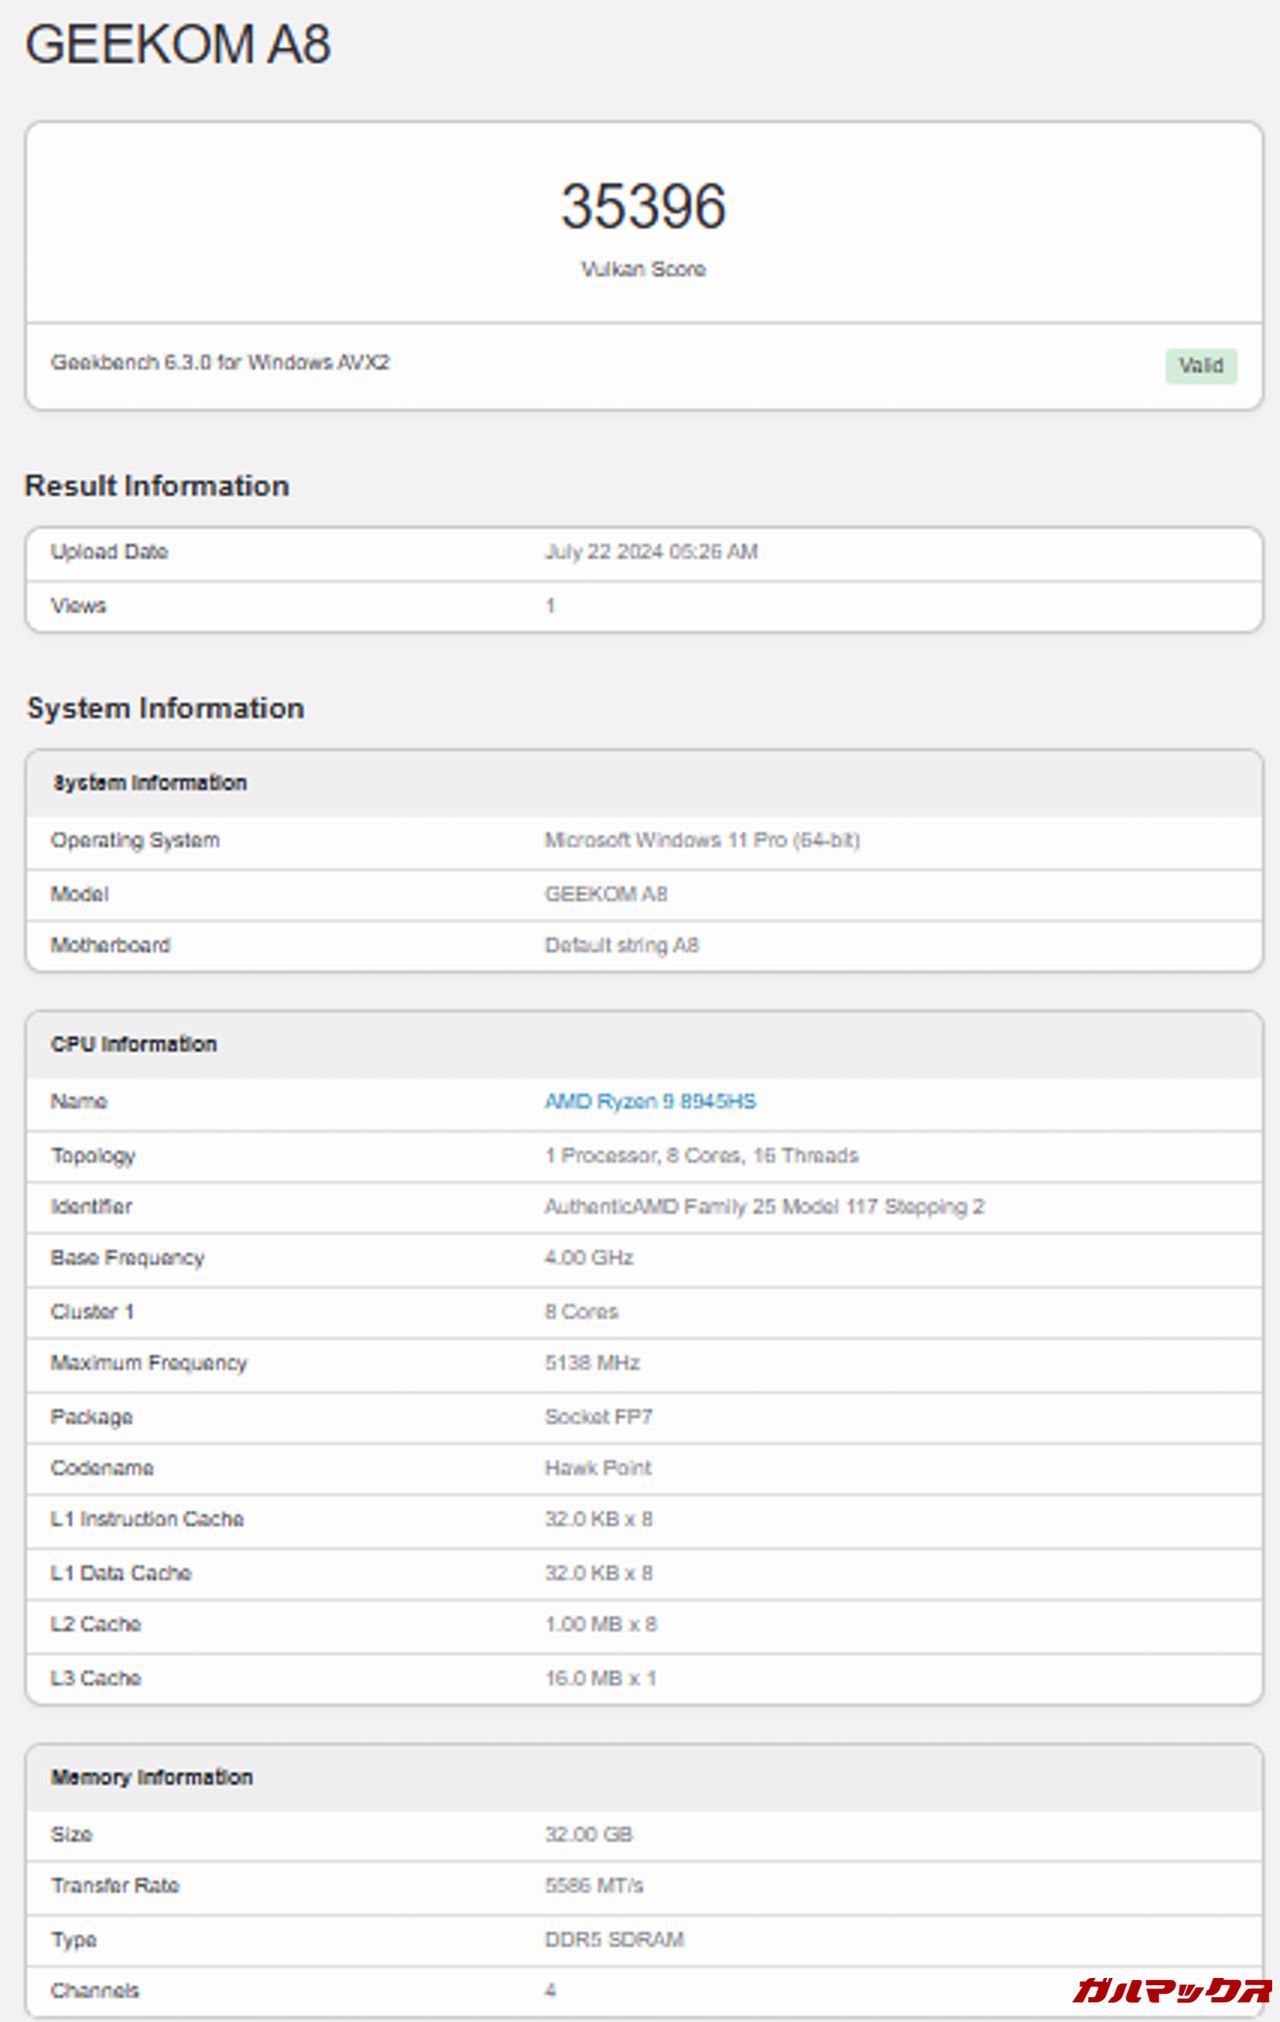The image size is (1280, 2022).
Task: Select the Geekbench 6.3.0 for Windows AVX2 text
Action: tap(220, 362)
